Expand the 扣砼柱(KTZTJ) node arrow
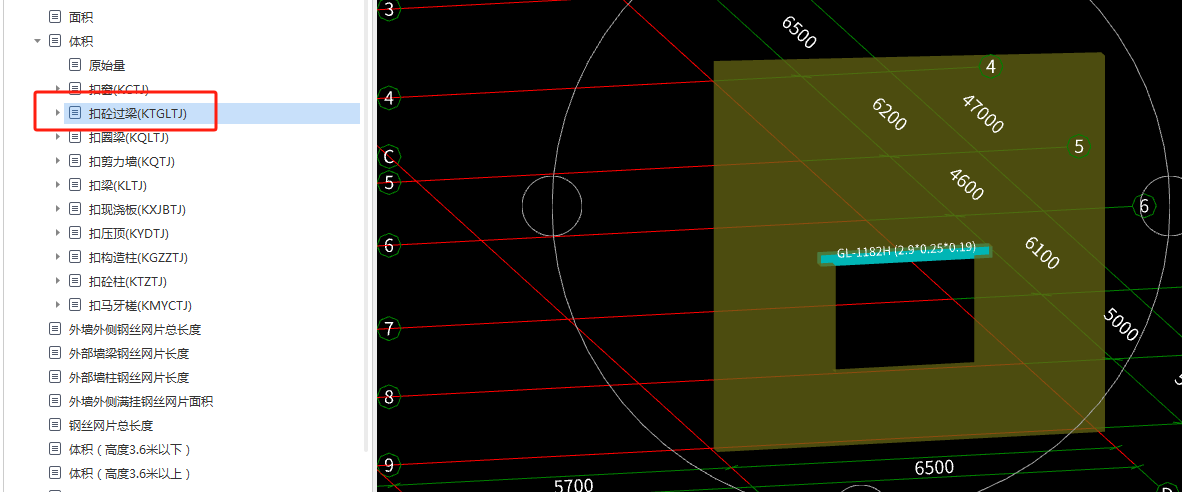 point(58,281)
